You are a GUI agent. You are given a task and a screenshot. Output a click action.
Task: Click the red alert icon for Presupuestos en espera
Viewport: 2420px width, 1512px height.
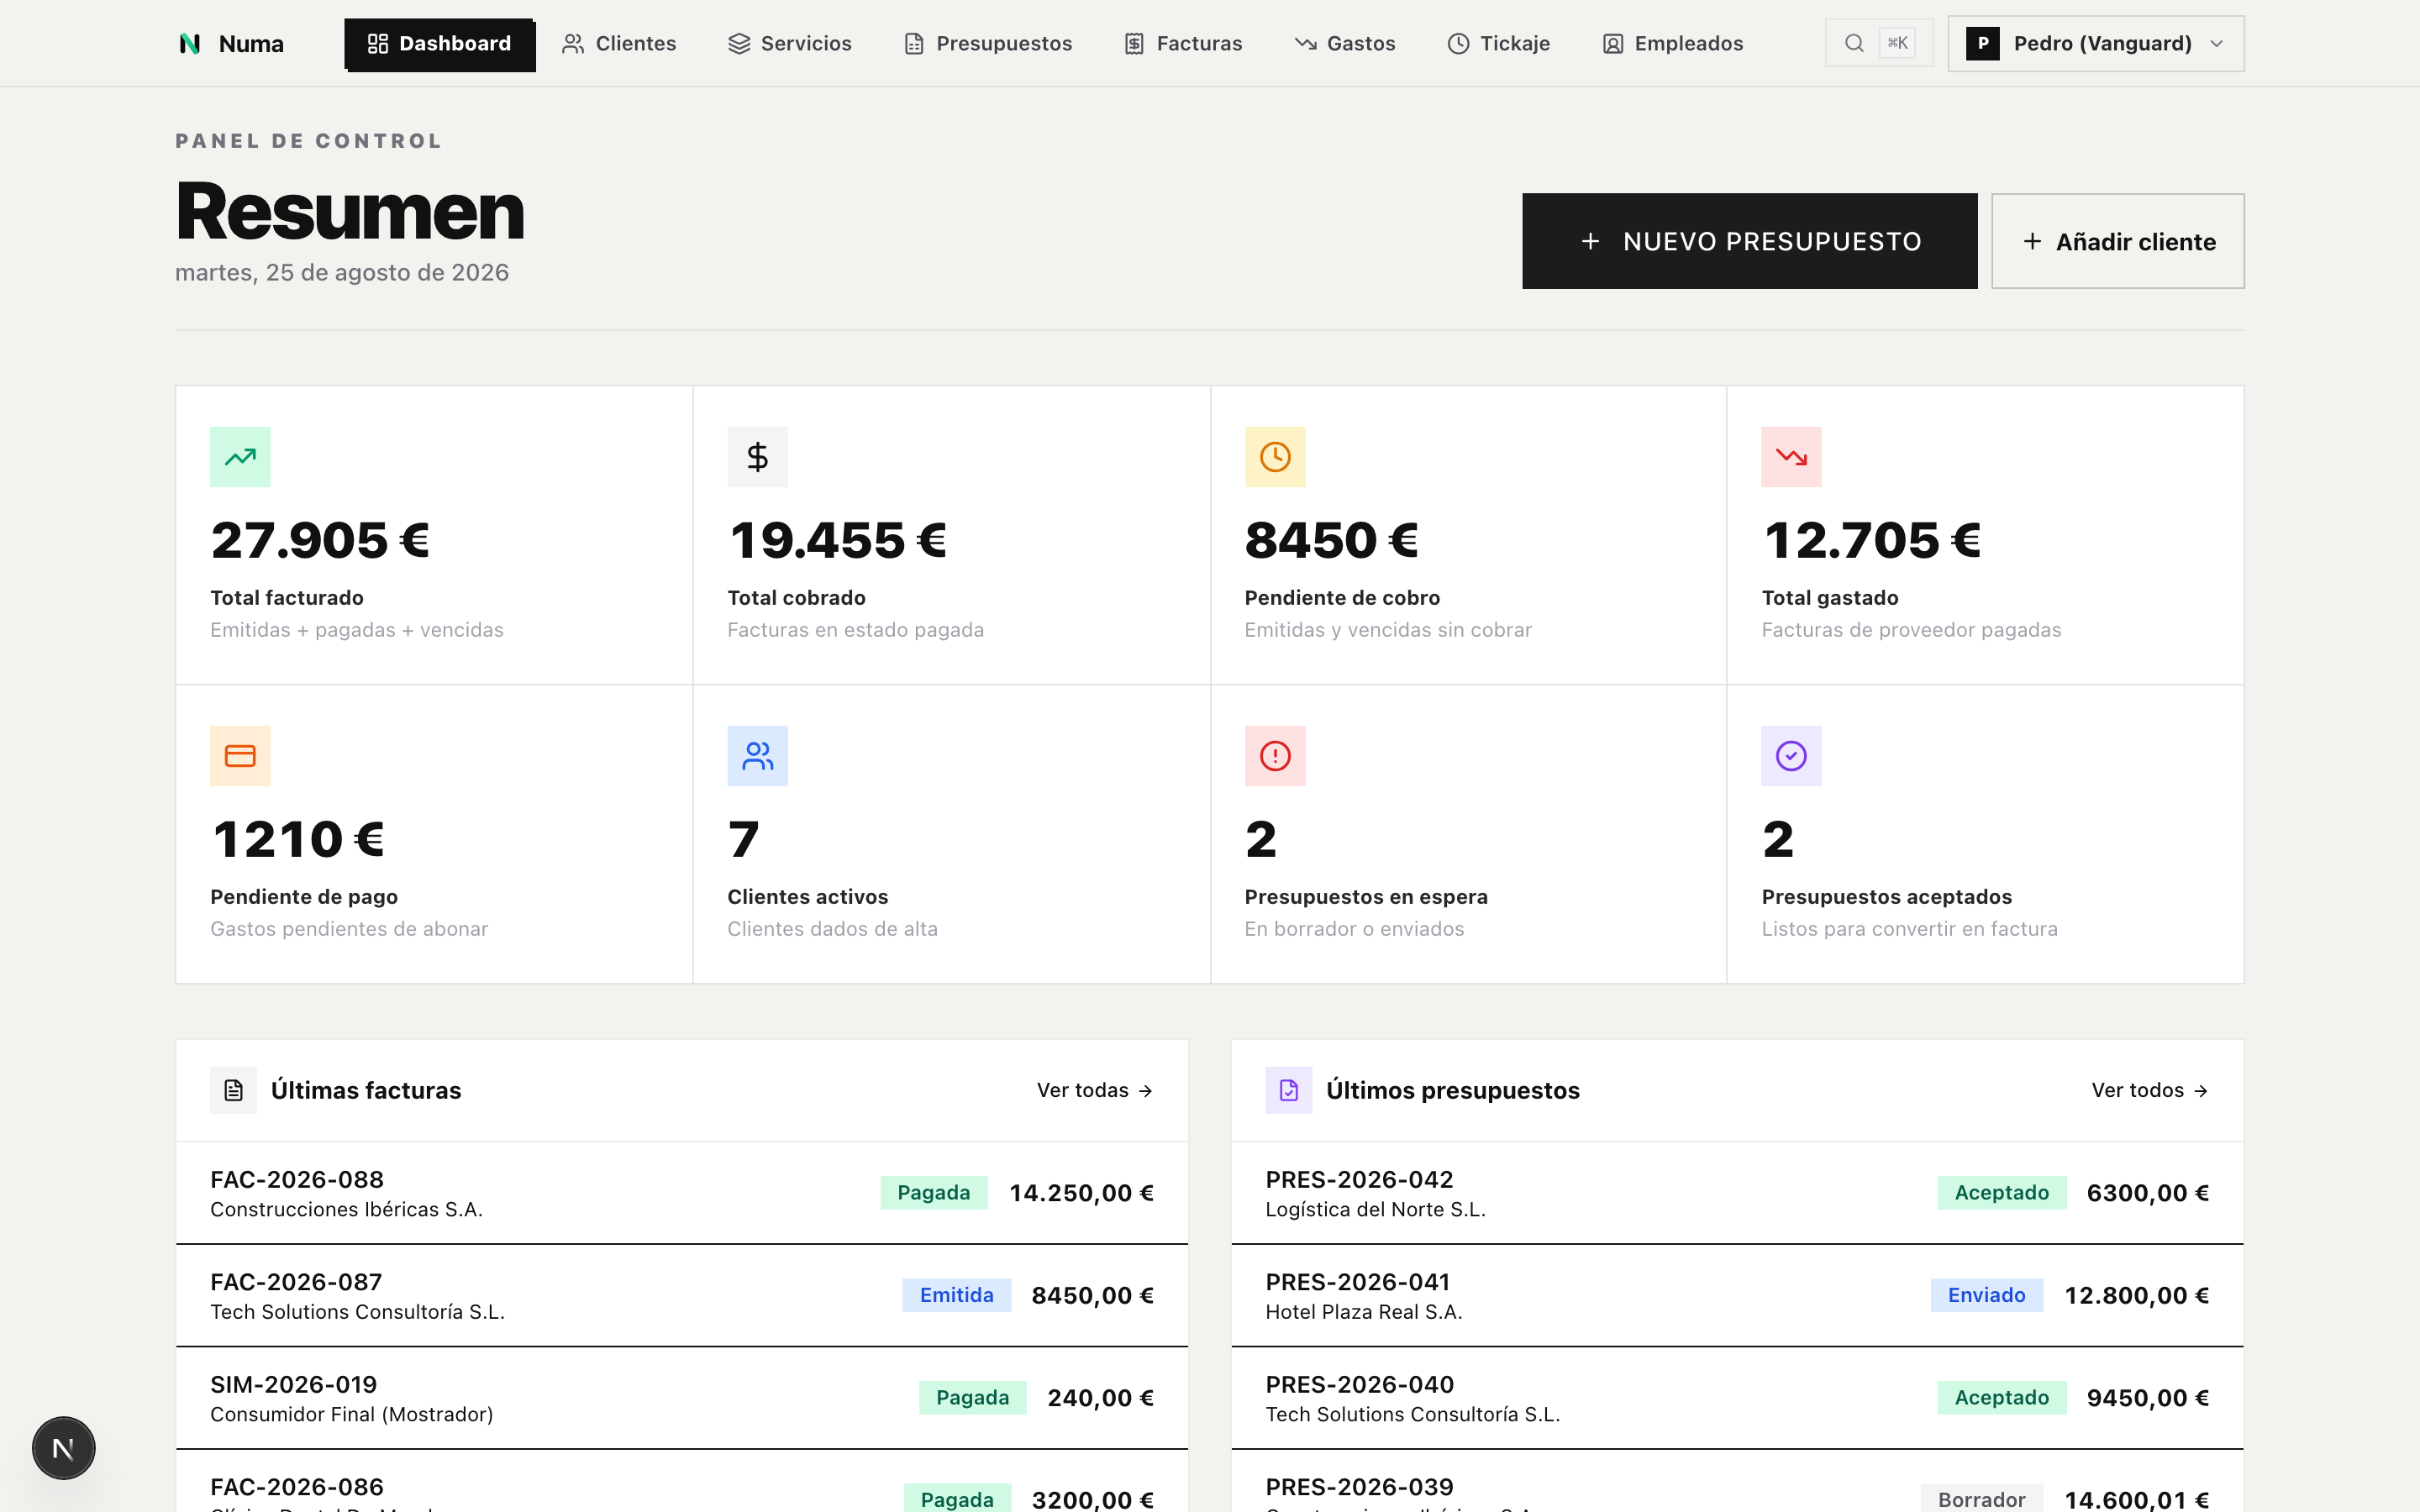pos(1275,756)
